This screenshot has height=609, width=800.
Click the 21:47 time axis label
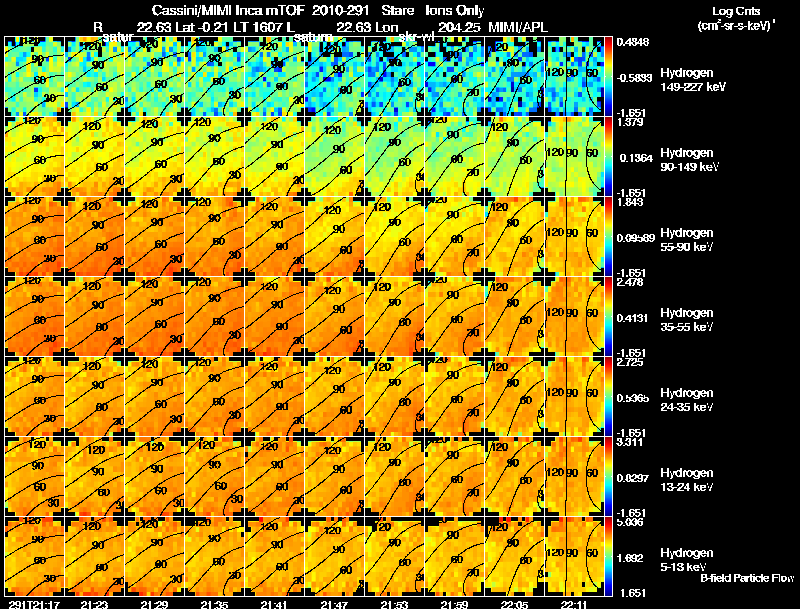[334, 605]
